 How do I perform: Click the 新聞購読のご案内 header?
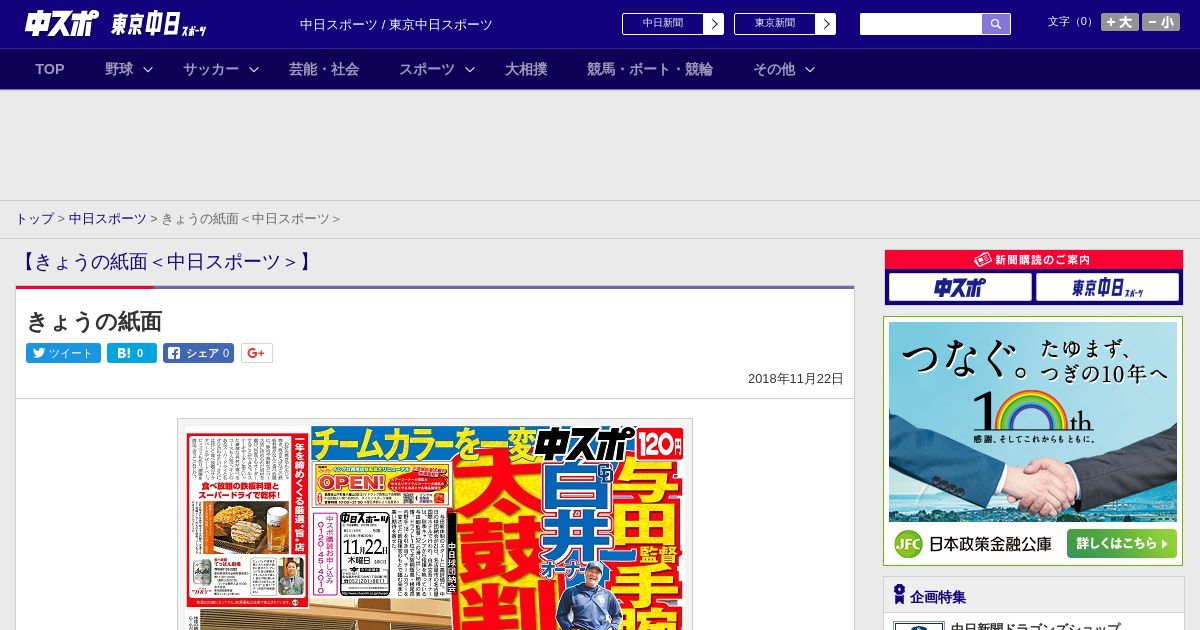1034,260
